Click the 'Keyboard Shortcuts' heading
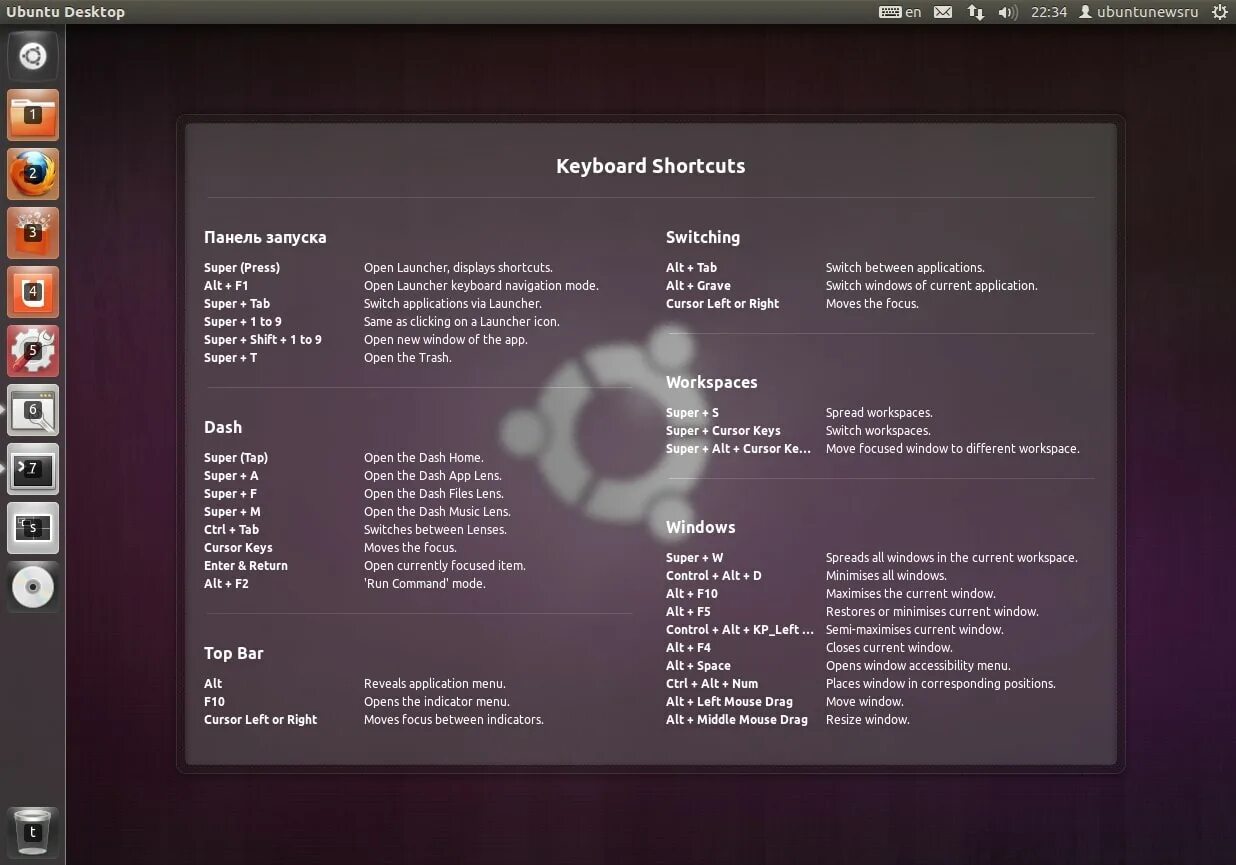 650,166
